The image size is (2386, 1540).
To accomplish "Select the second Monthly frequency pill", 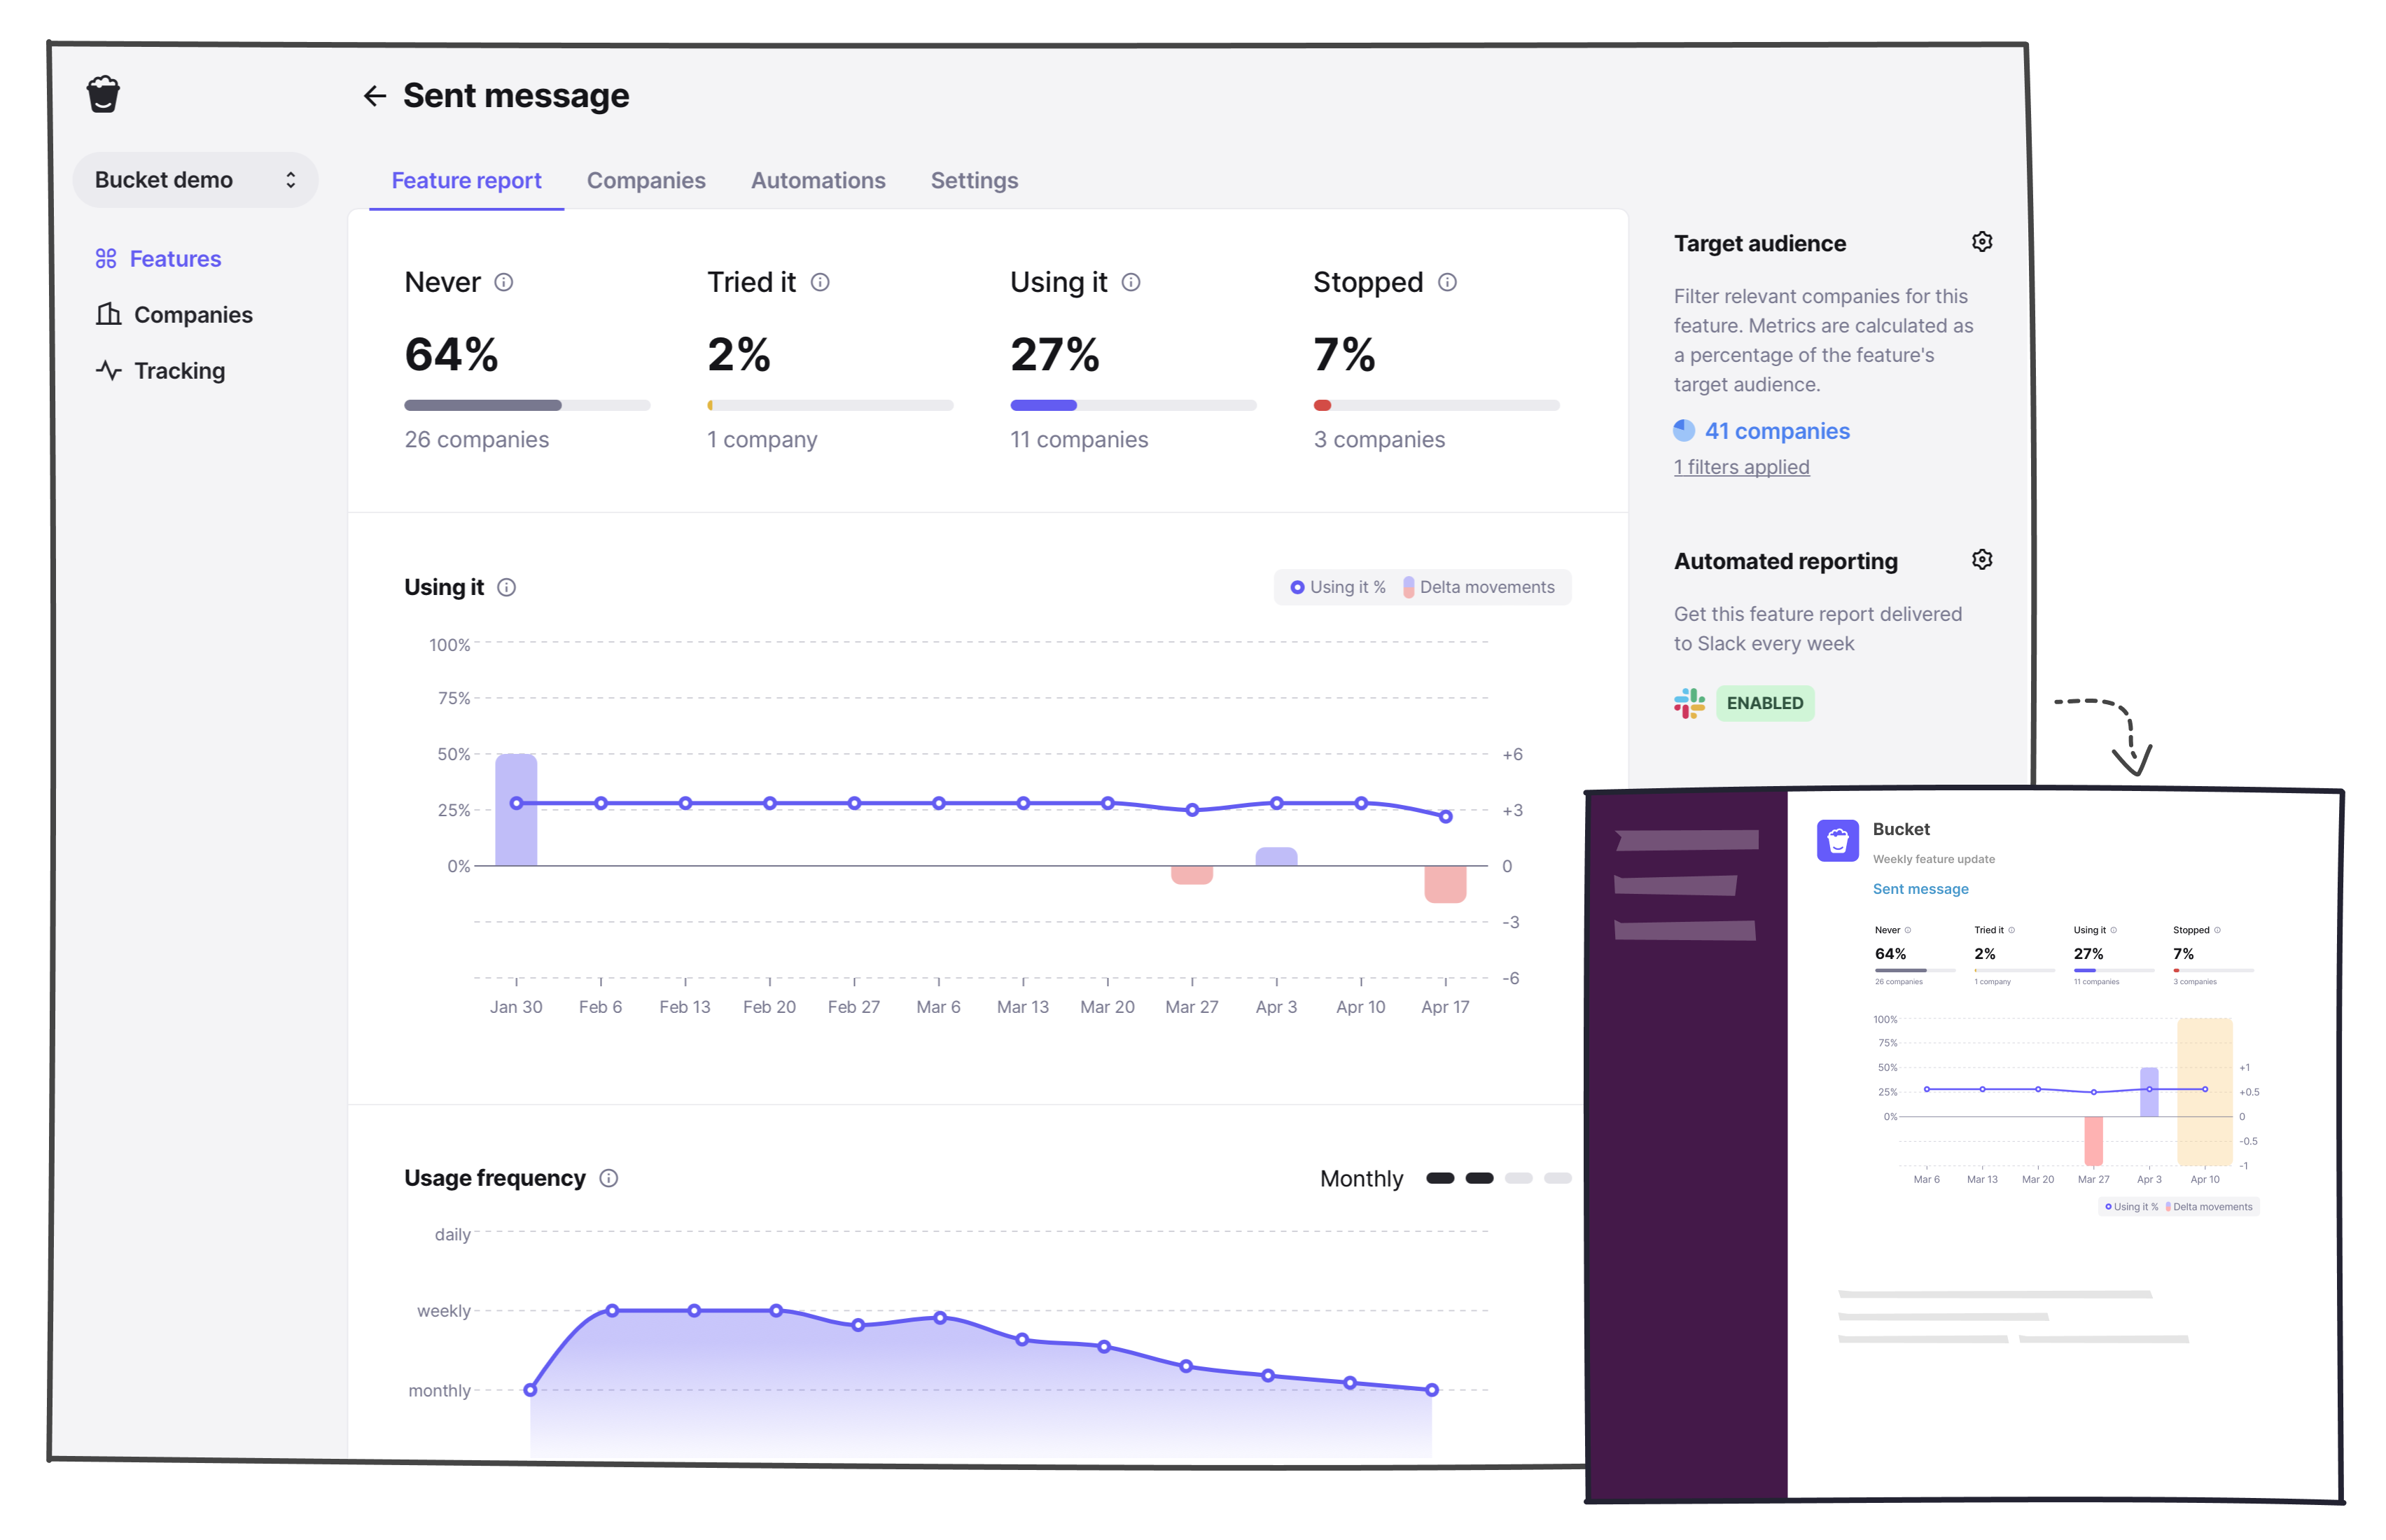I will coord(1479,1179).
